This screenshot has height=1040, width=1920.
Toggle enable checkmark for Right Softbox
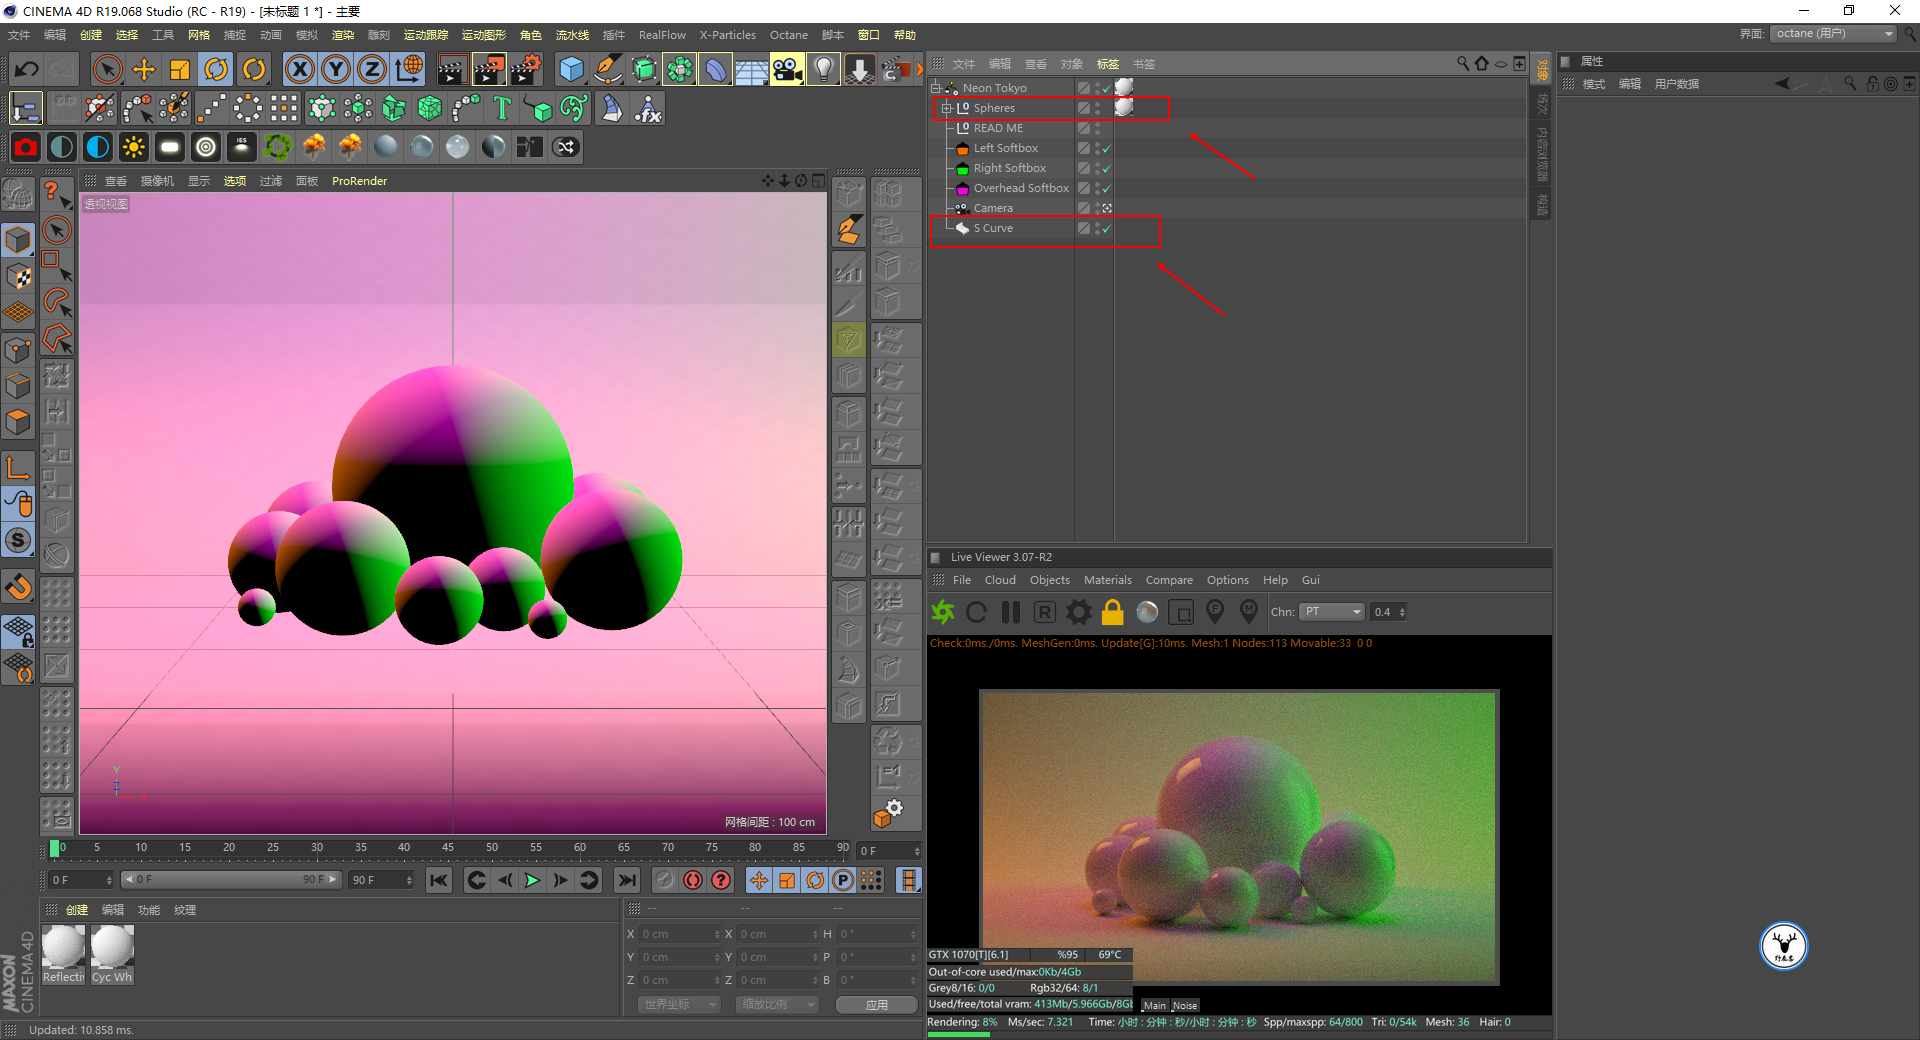(x=1107, y=169)
